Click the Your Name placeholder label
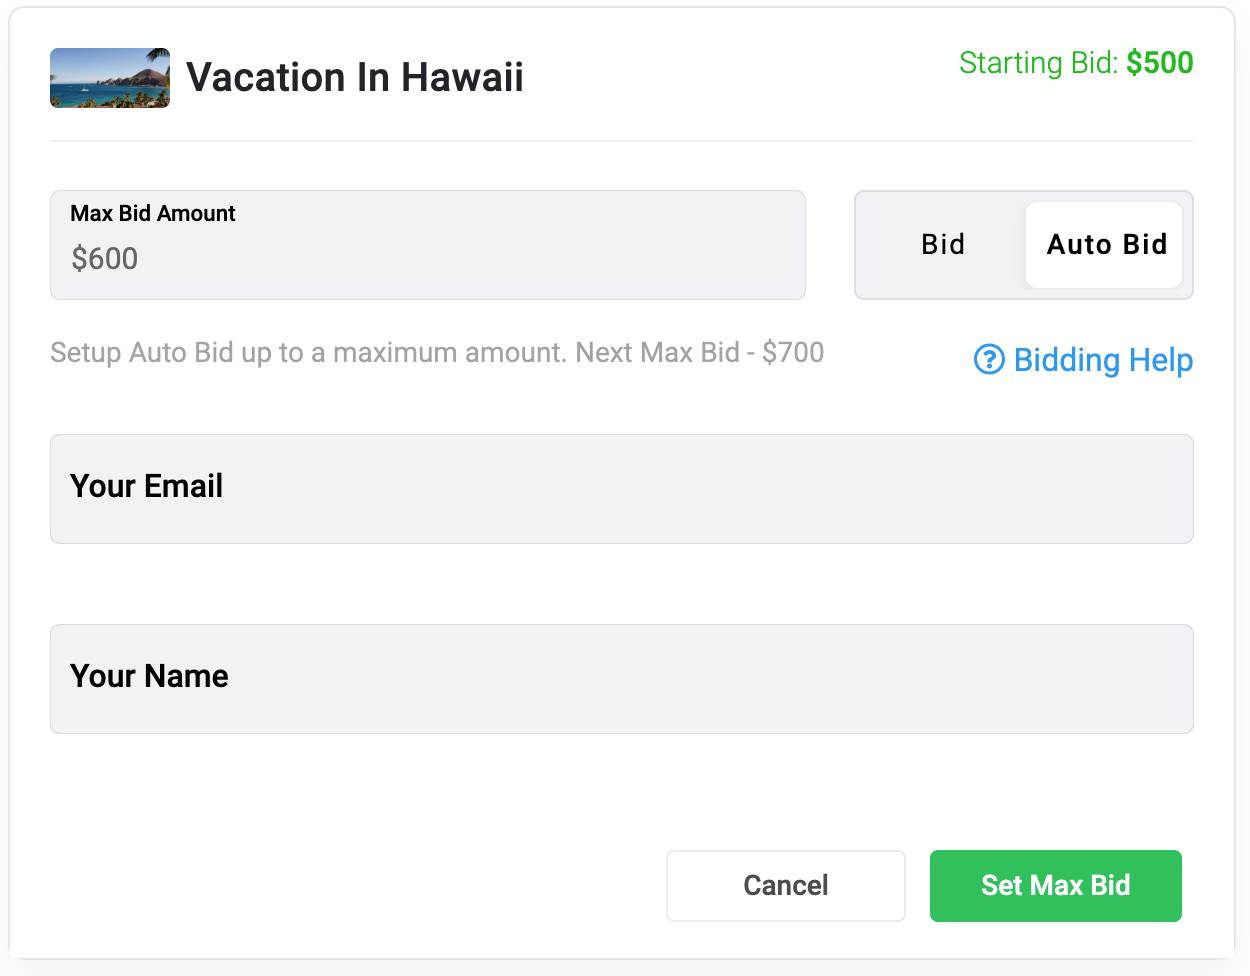The width and height of the screenshot is (1250, 976). point(150,676)
